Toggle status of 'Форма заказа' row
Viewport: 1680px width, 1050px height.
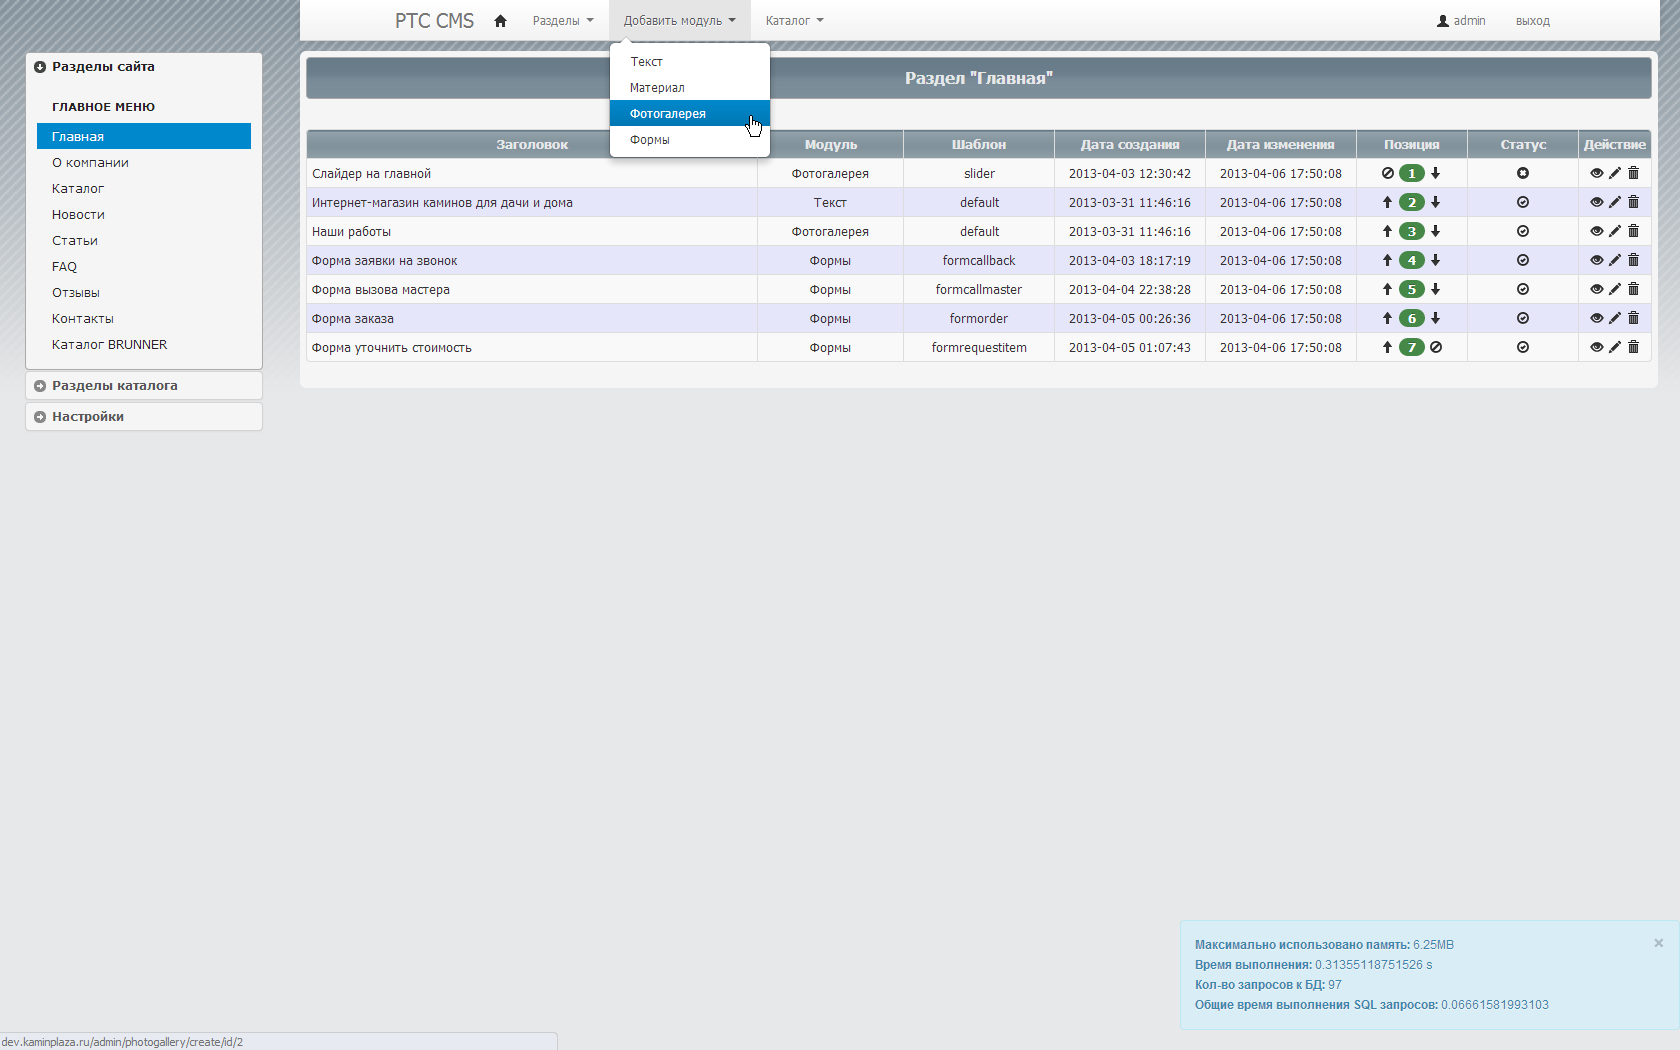(1523, 318)
